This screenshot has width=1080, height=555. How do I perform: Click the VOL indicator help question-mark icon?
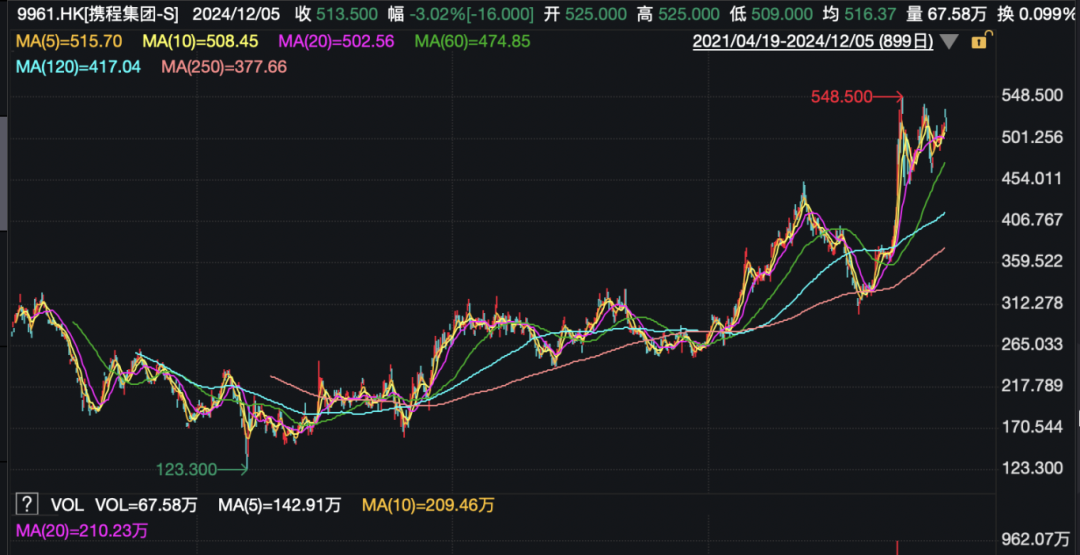[x=27, y=503]
